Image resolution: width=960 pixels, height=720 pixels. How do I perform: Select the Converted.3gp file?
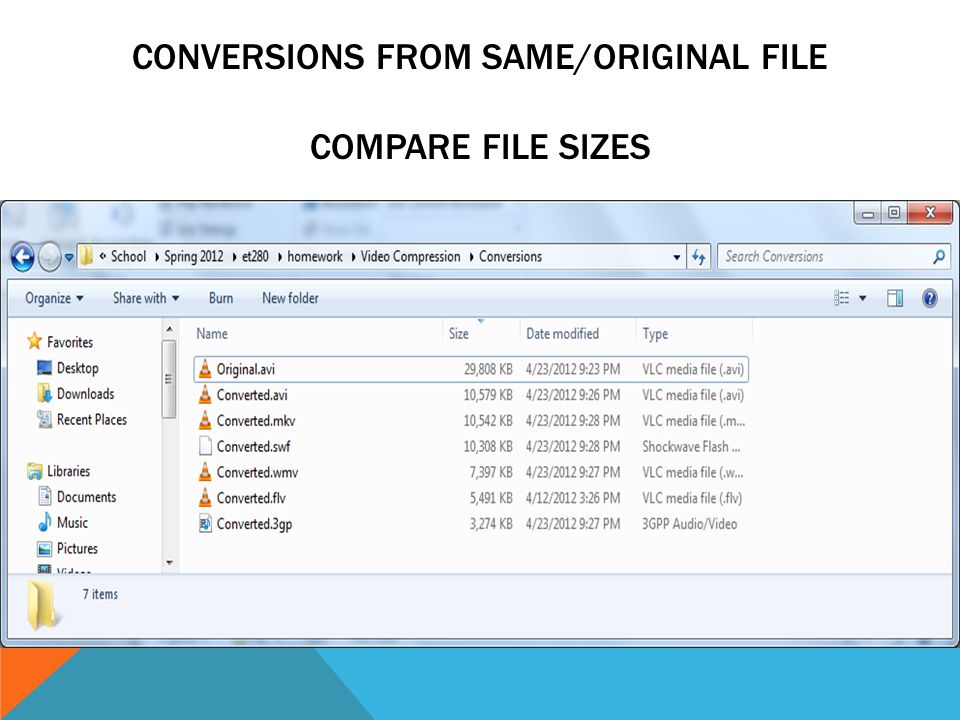[x=471, y=523]
